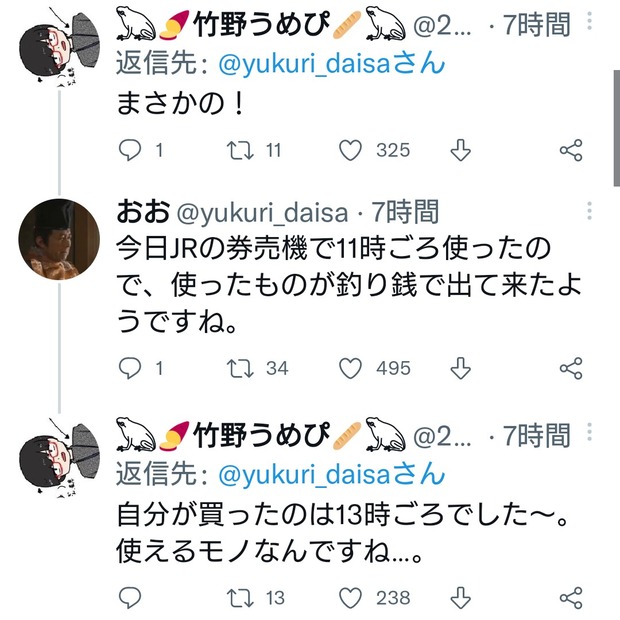This screenshot has width=620, height=620.
Task: Like the tweet with 325 likes
Action: pos(350,150)
